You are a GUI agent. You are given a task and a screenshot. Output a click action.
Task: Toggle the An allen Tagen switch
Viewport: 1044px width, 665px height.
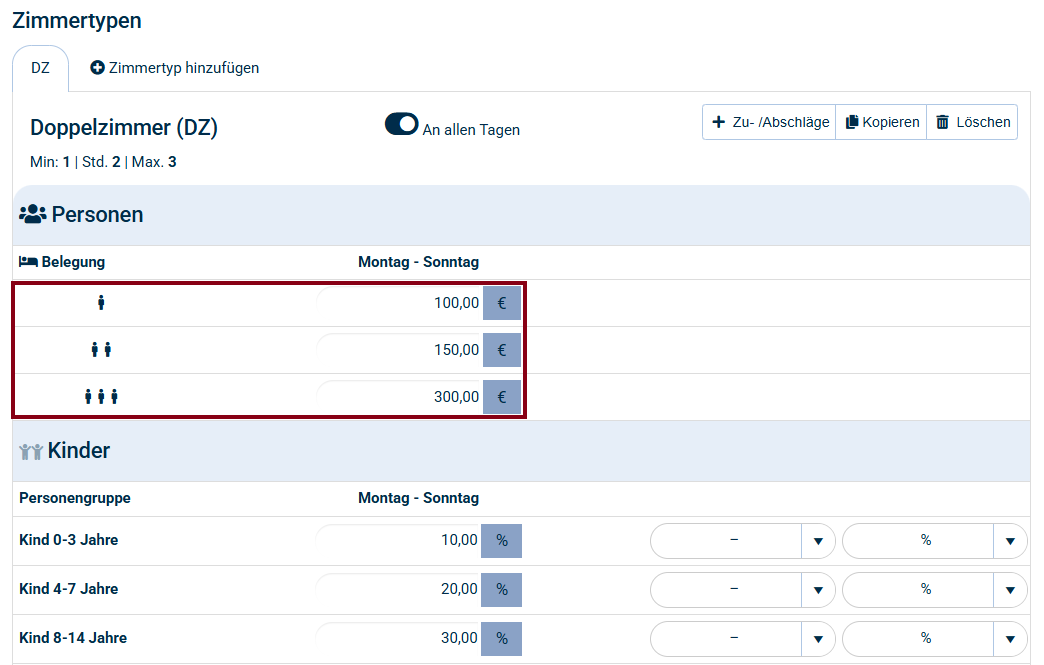[x=401, y=124]
